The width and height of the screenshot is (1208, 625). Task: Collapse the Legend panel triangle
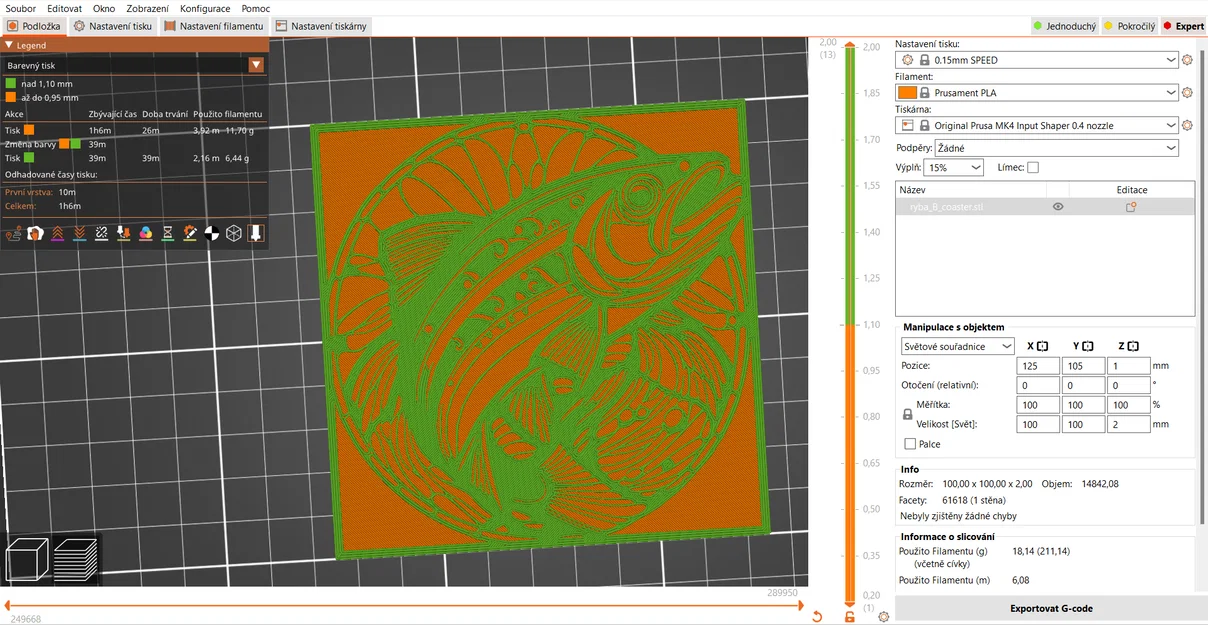9,45
